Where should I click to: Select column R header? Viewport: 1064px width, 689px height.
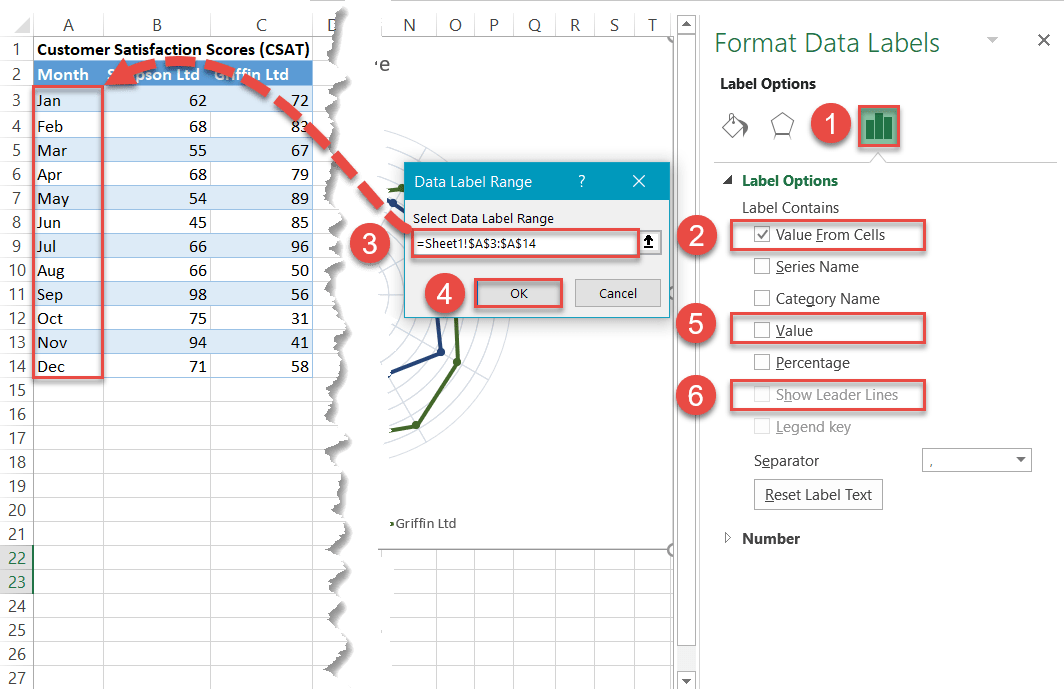pyautogui.click(x=575, y=26)
